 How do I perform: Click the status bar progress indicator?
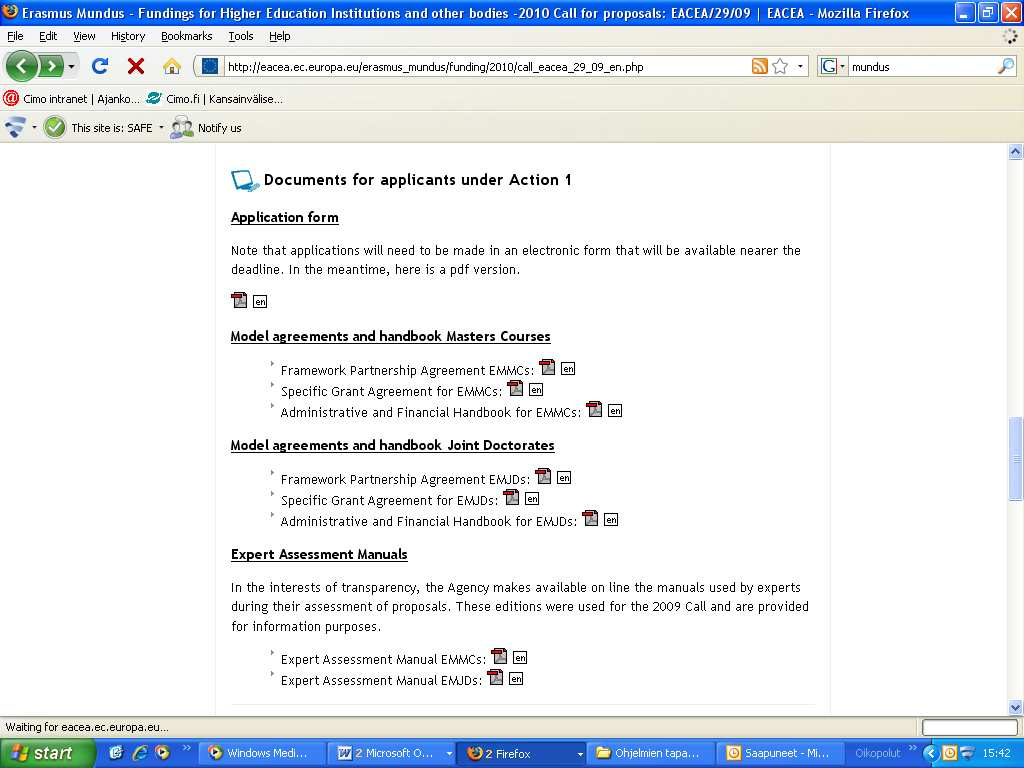970,727
